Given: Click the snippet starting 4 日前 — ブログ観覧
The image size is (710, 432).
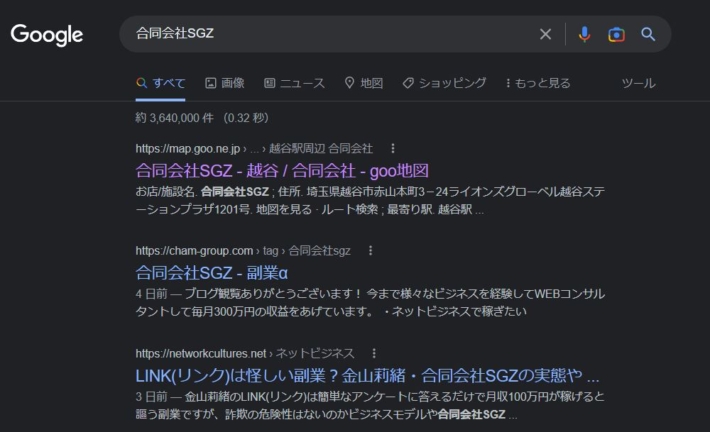Looking at the screenshot, I should [x=370, y=302].
